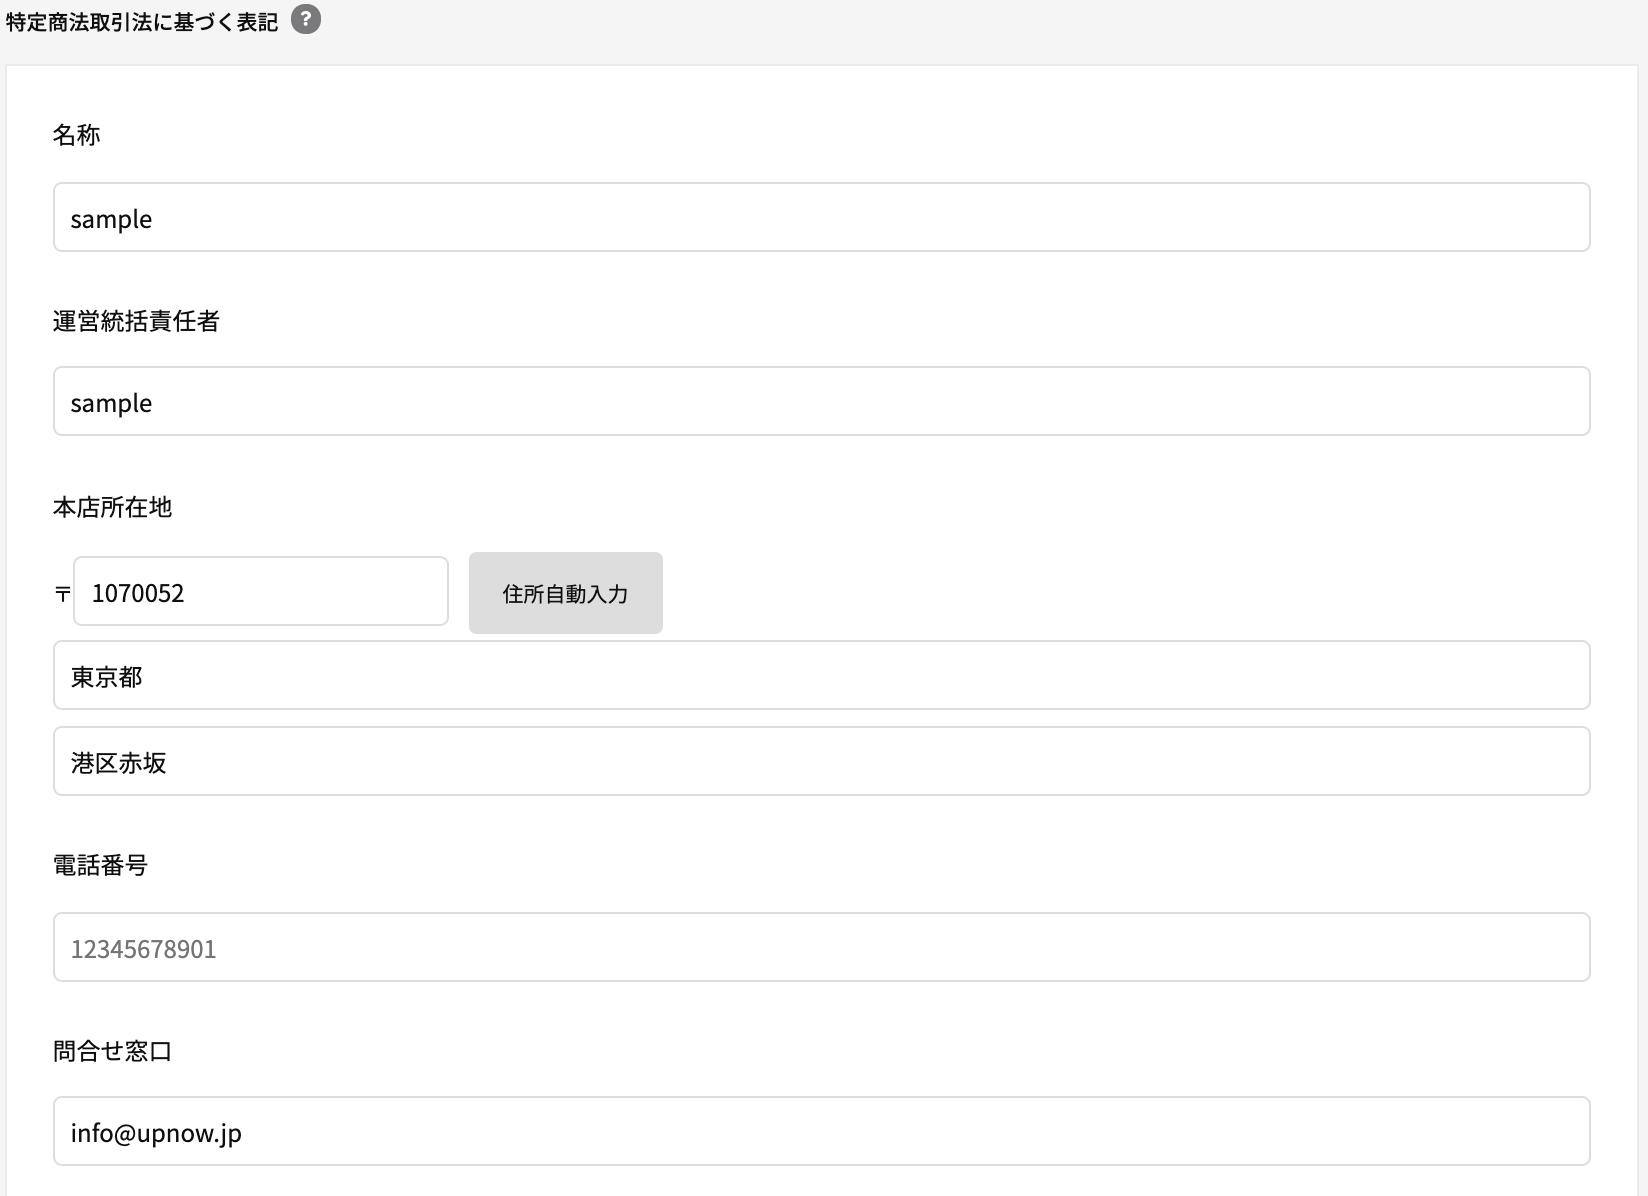Click the 名称 label

pyautogui.click(x=76, y=135)
